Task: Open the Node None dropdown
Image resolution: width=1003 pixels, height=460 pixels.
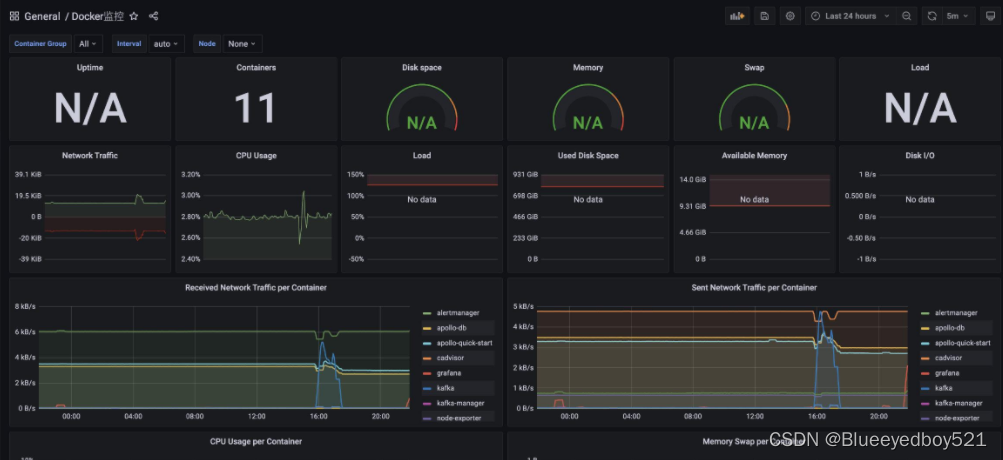Action: point(242,44)
